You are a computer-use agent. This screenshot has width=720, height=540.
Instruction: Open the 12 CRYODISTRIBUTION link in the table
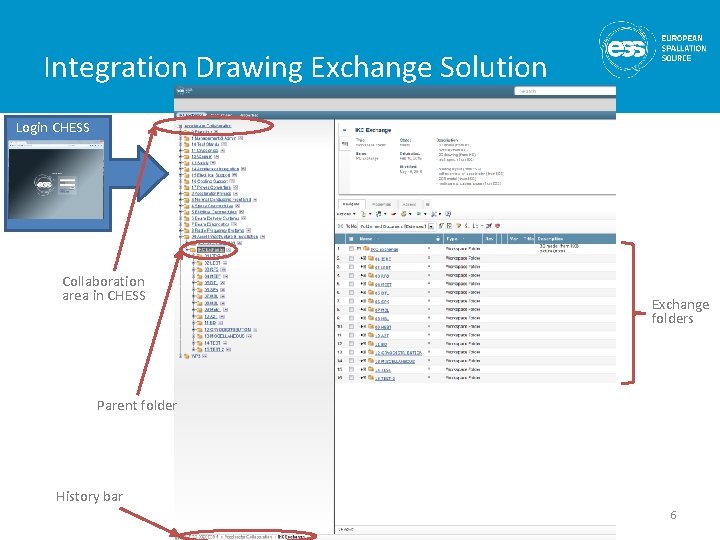click(398, 353)
